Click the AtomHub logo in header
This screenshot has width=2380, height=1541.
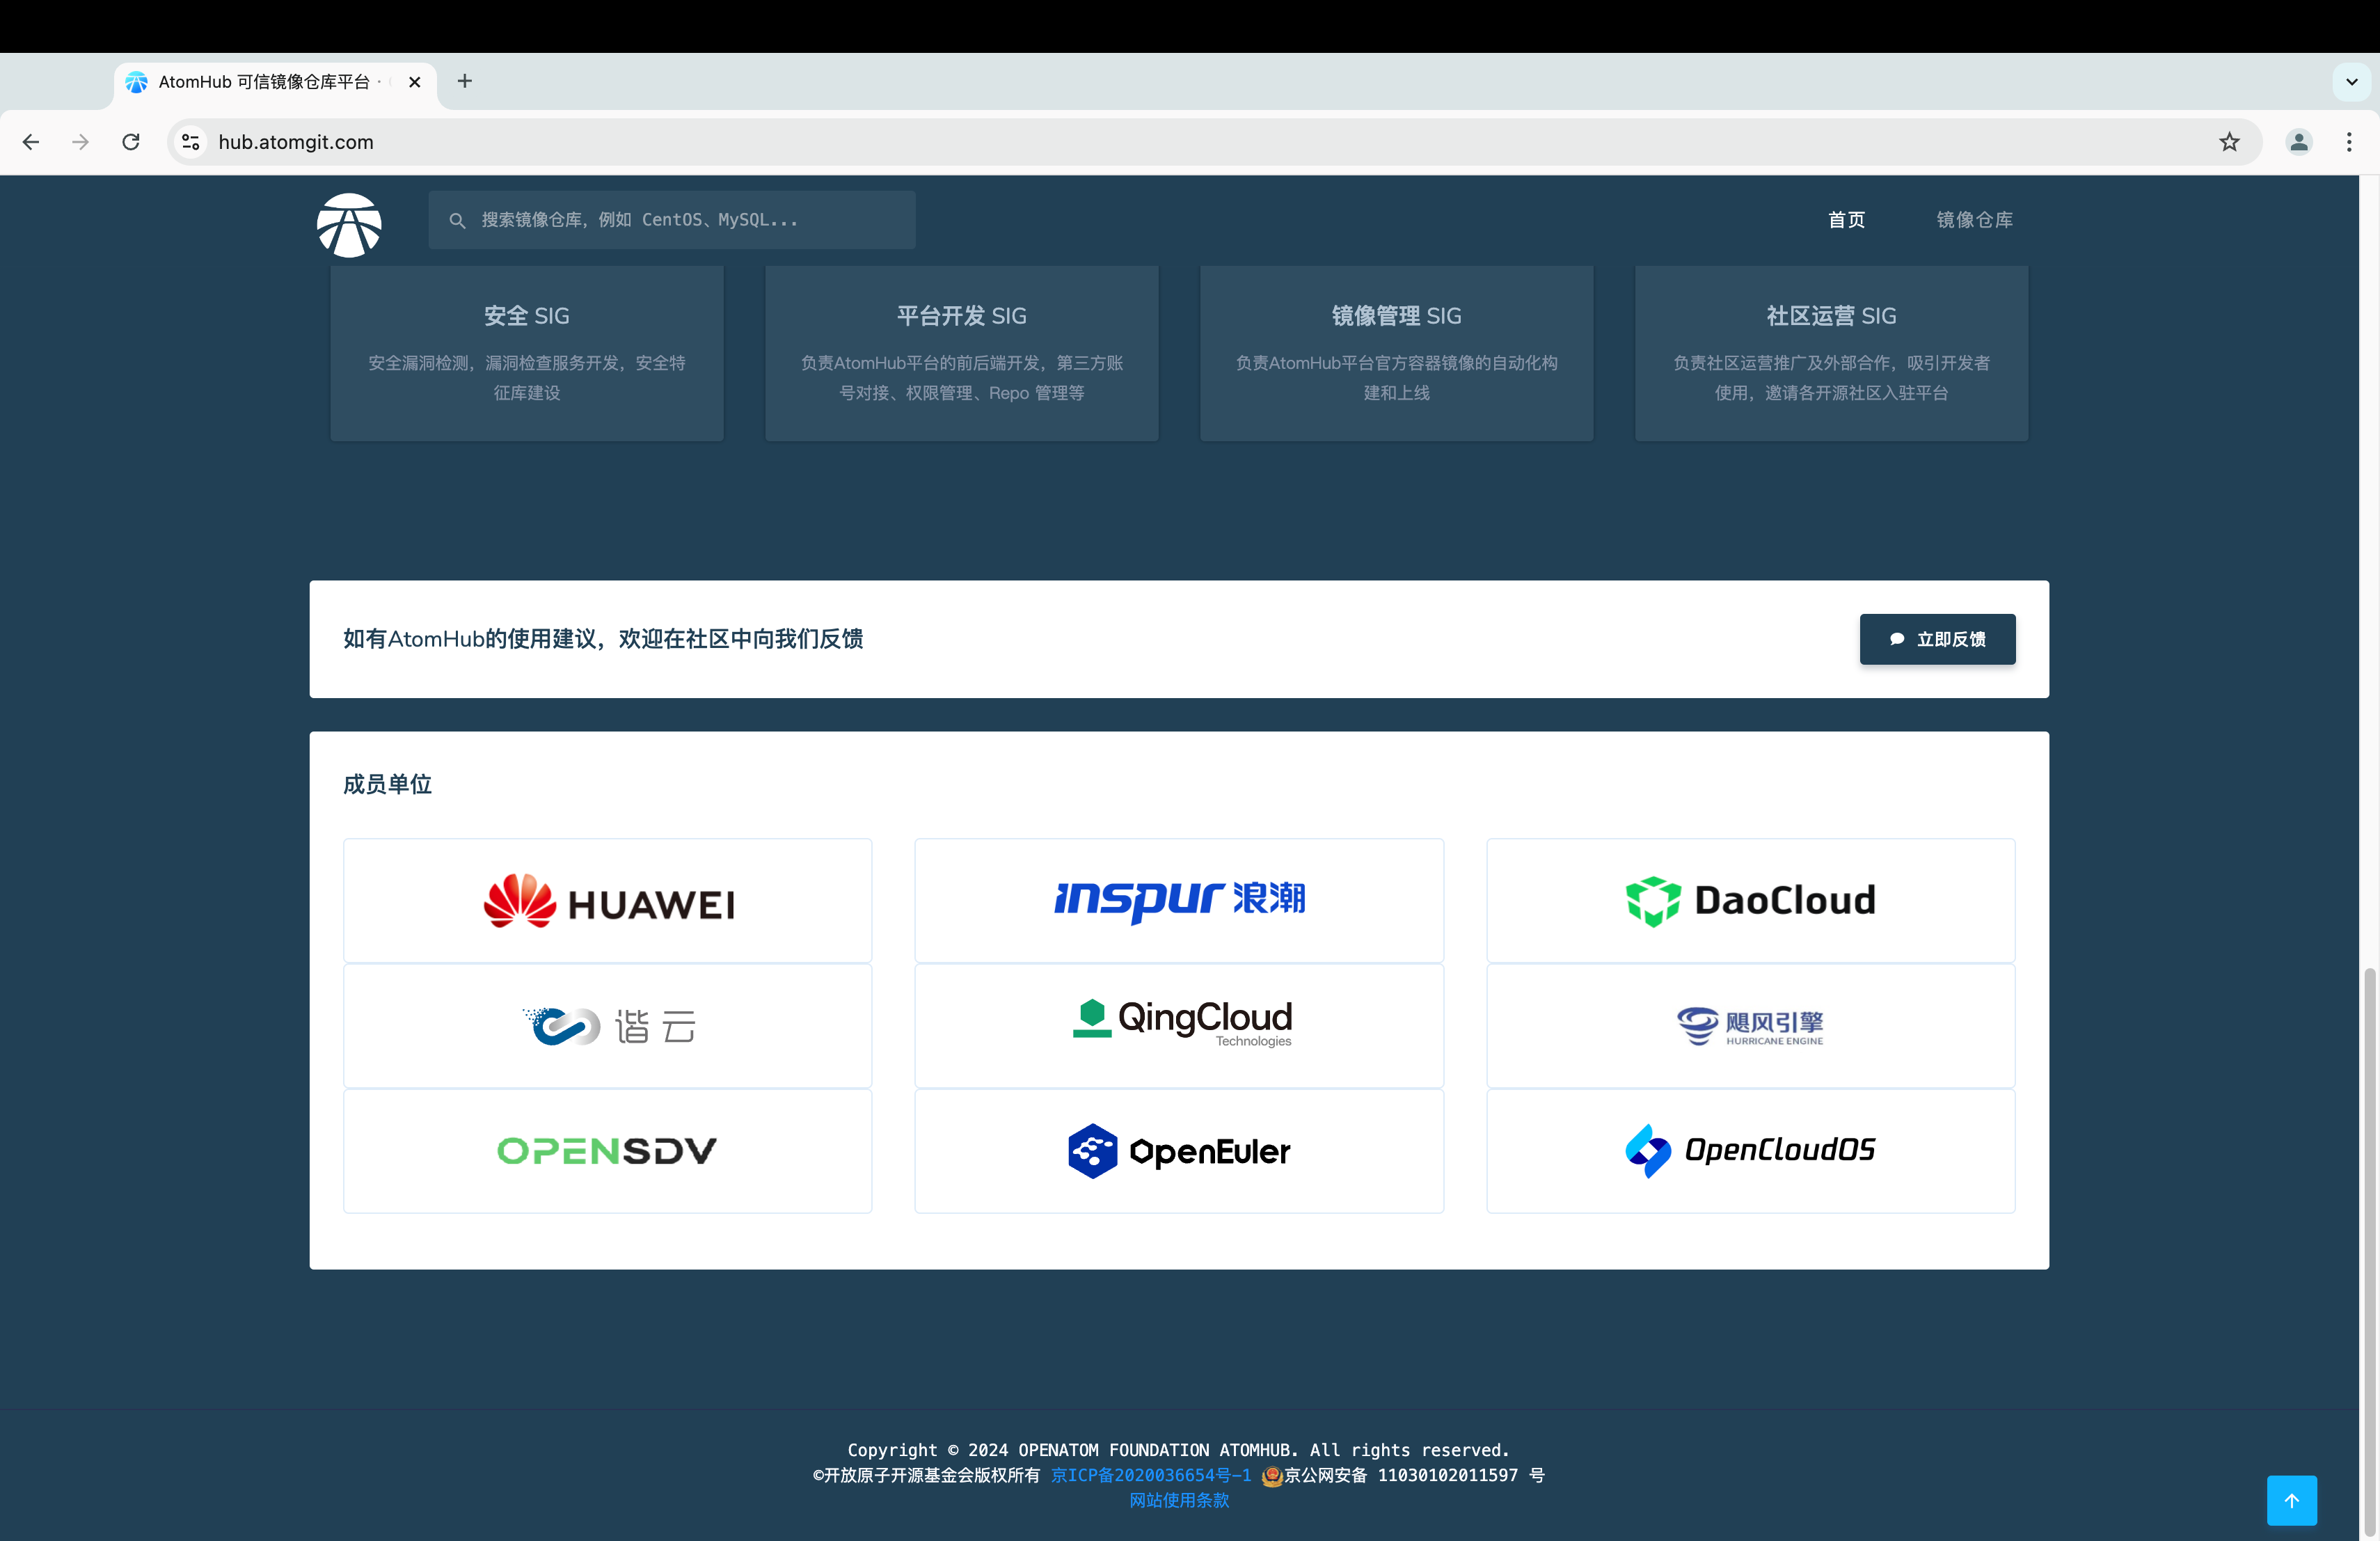[x=349, y=225]
